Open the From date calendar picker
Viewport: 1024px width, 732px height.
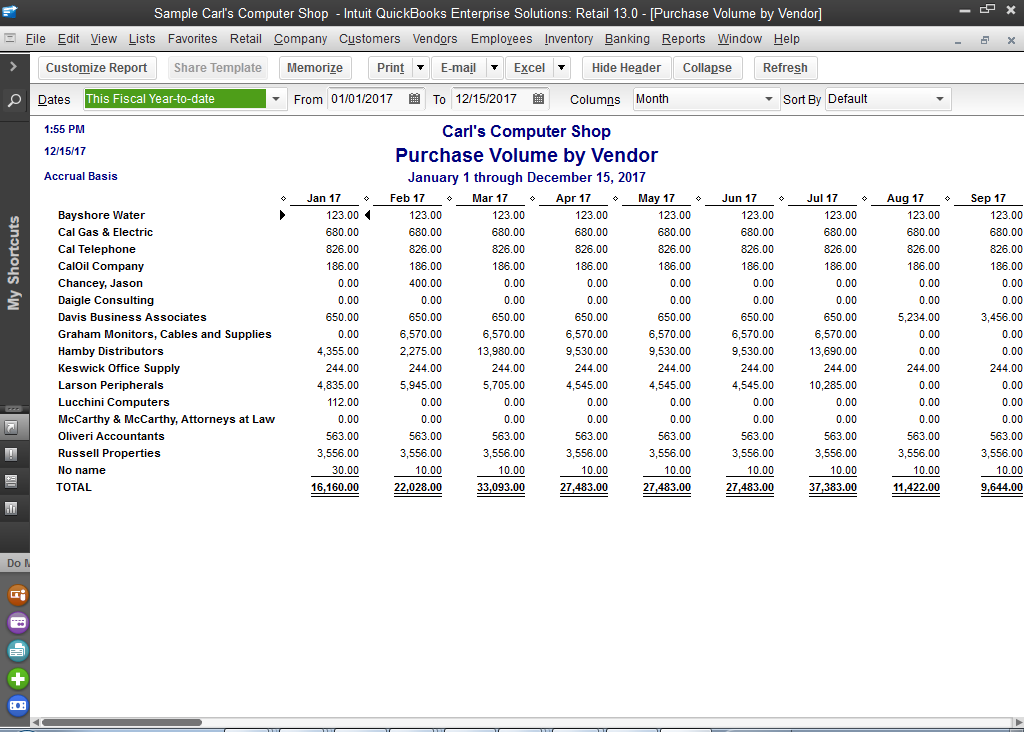[x=414, y=99]
